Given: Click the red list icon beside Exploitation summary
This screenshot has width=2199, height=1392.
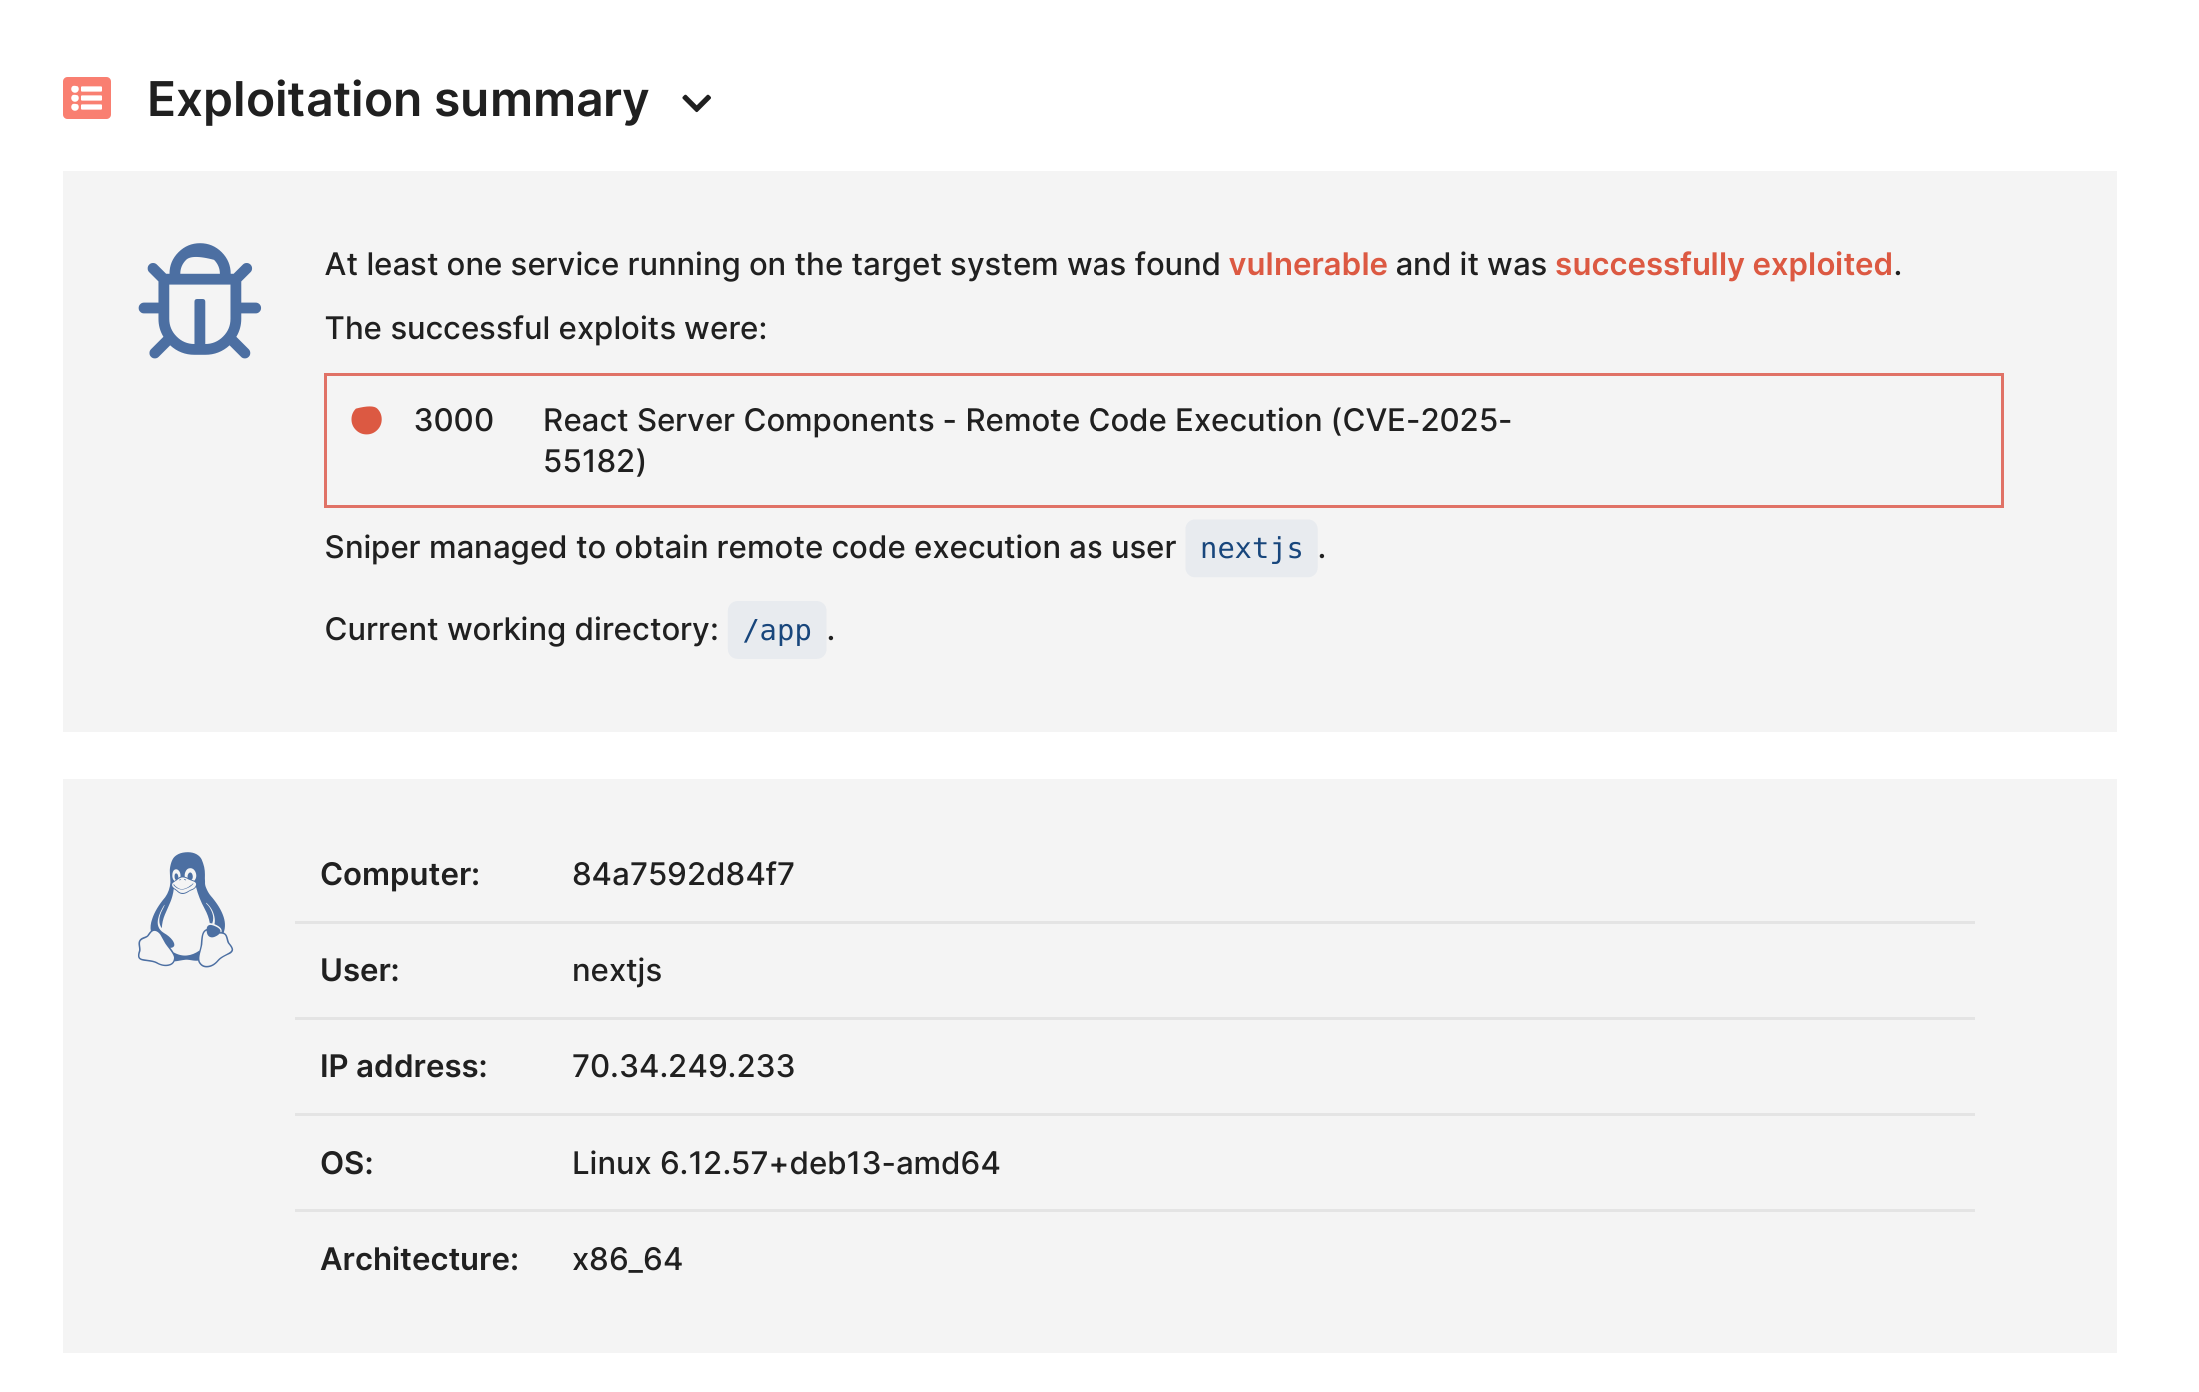Looking at the screenshot, I should click(x=87, y=98).
